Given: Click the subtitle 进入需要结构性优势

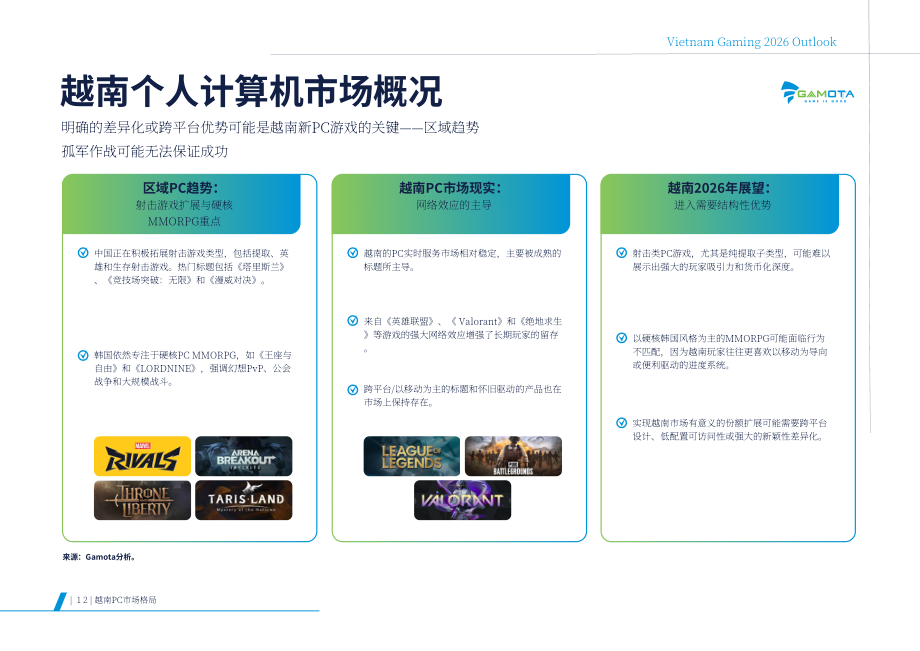Looking at the screenshot, I should [x=722, y=205].
